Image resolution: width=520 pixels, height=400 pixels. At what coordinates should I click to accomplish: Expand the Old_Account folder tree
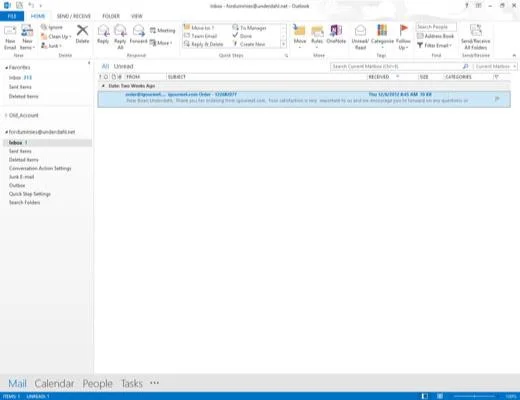[6, 115]
